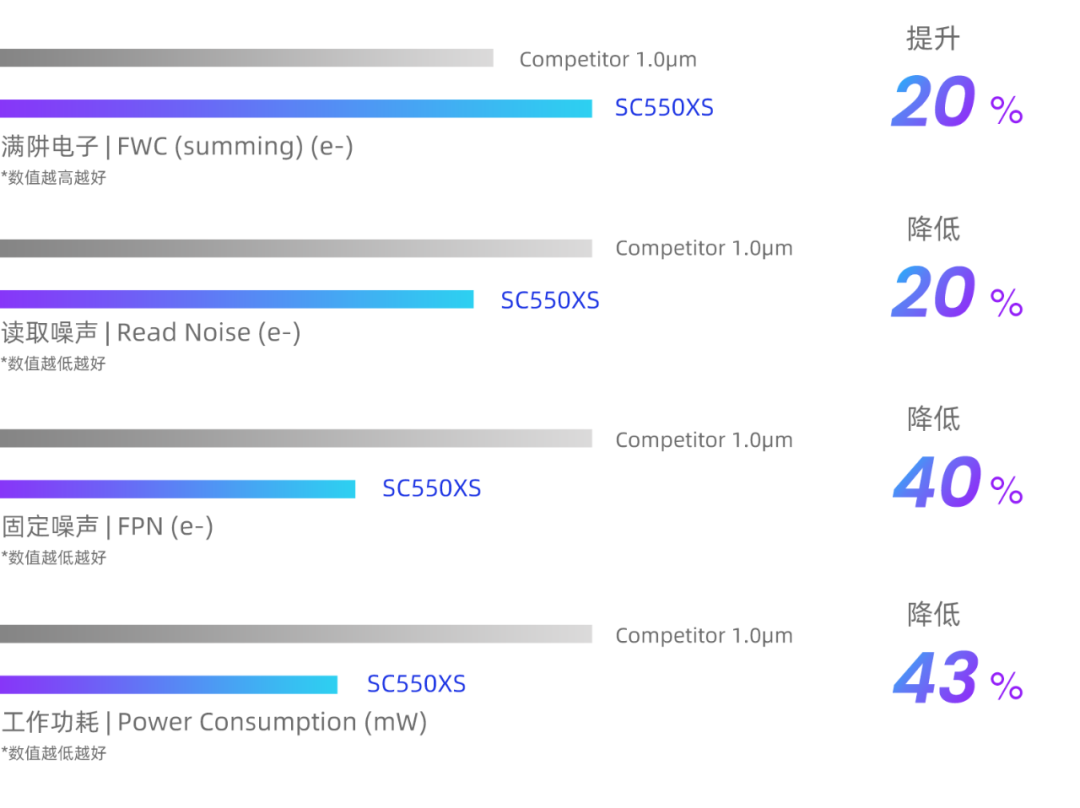The height and width of the screenshot is (808, 1080).
Task: Click the Power Consumption competitor gray bar
Action: click(296, 634)
